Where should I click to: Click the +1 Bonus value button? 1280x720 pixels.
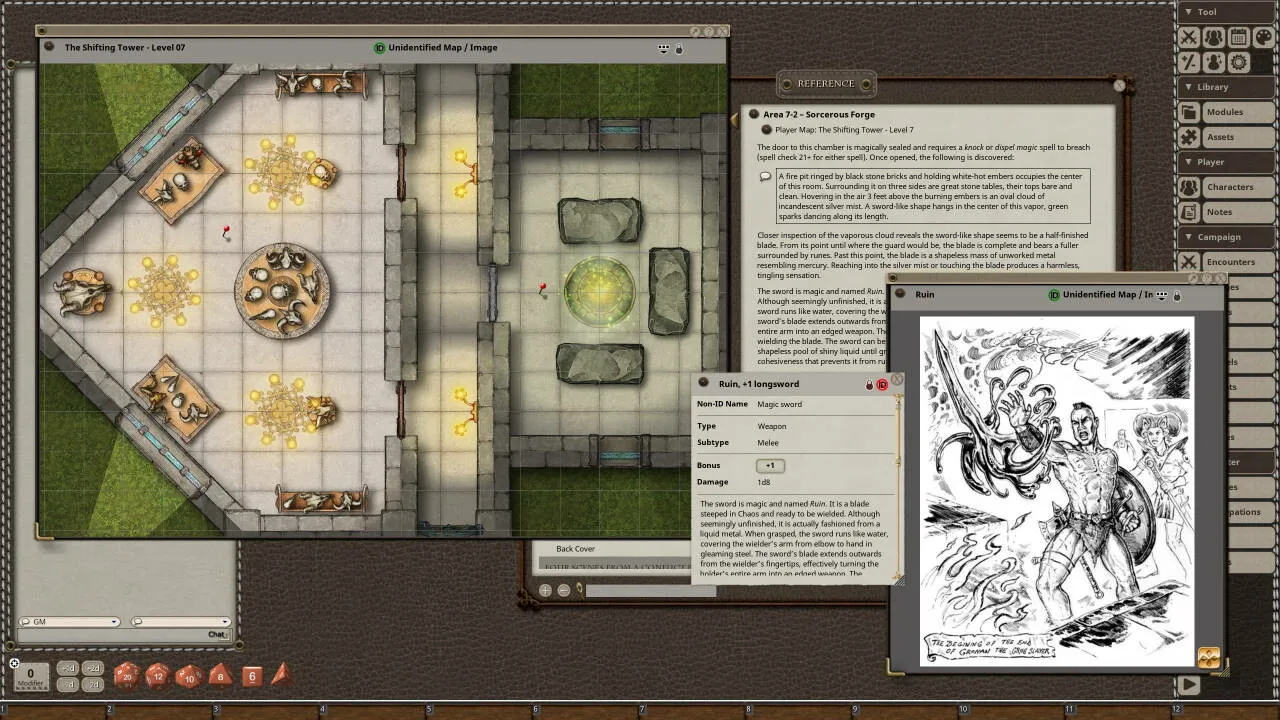pyautogui.click(x=770, y=466)
